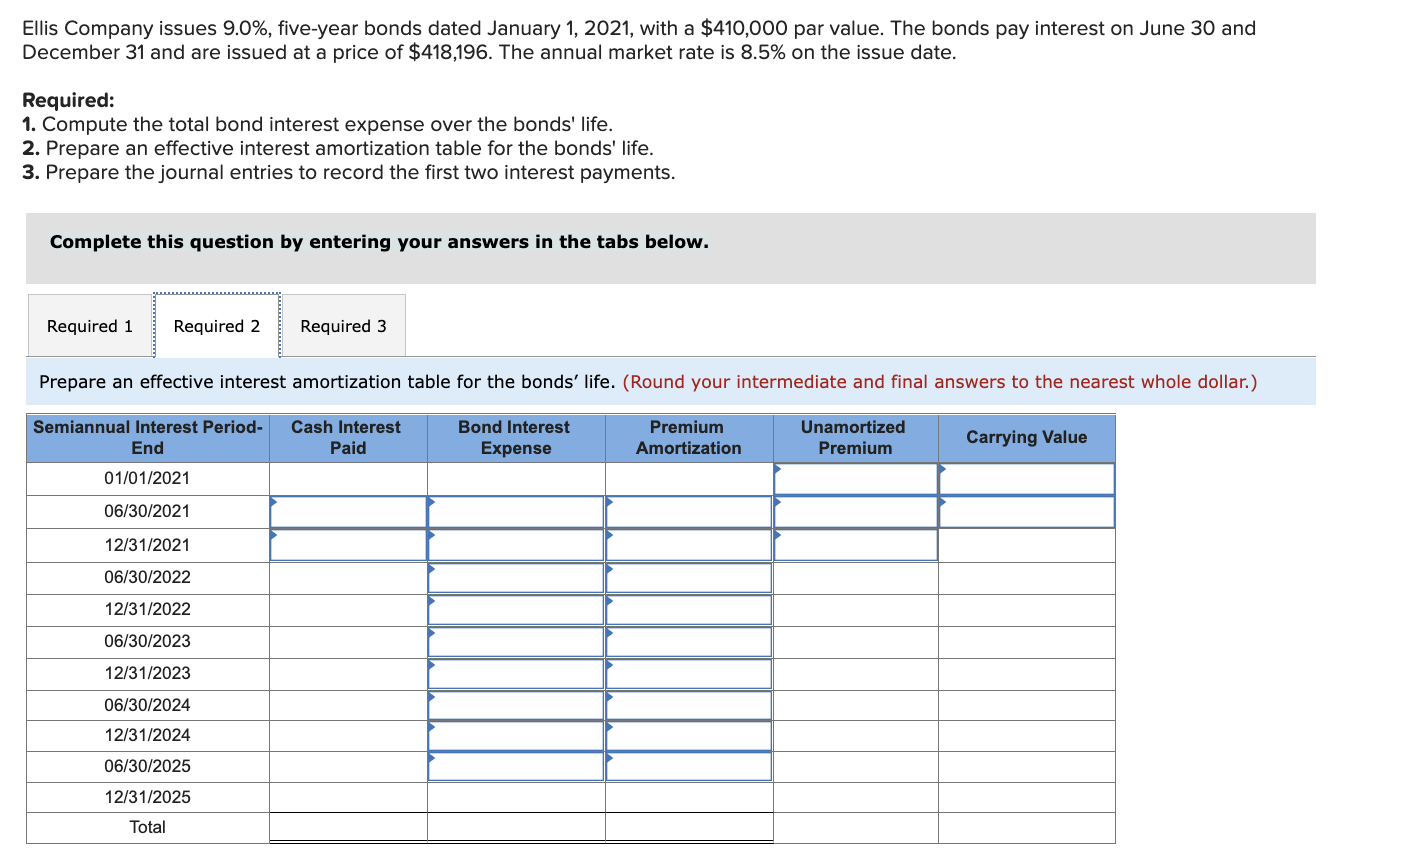Viewport: 1408px width, 856px height.
Task: Open the Required 3 tab
Action: pos(343,326)
